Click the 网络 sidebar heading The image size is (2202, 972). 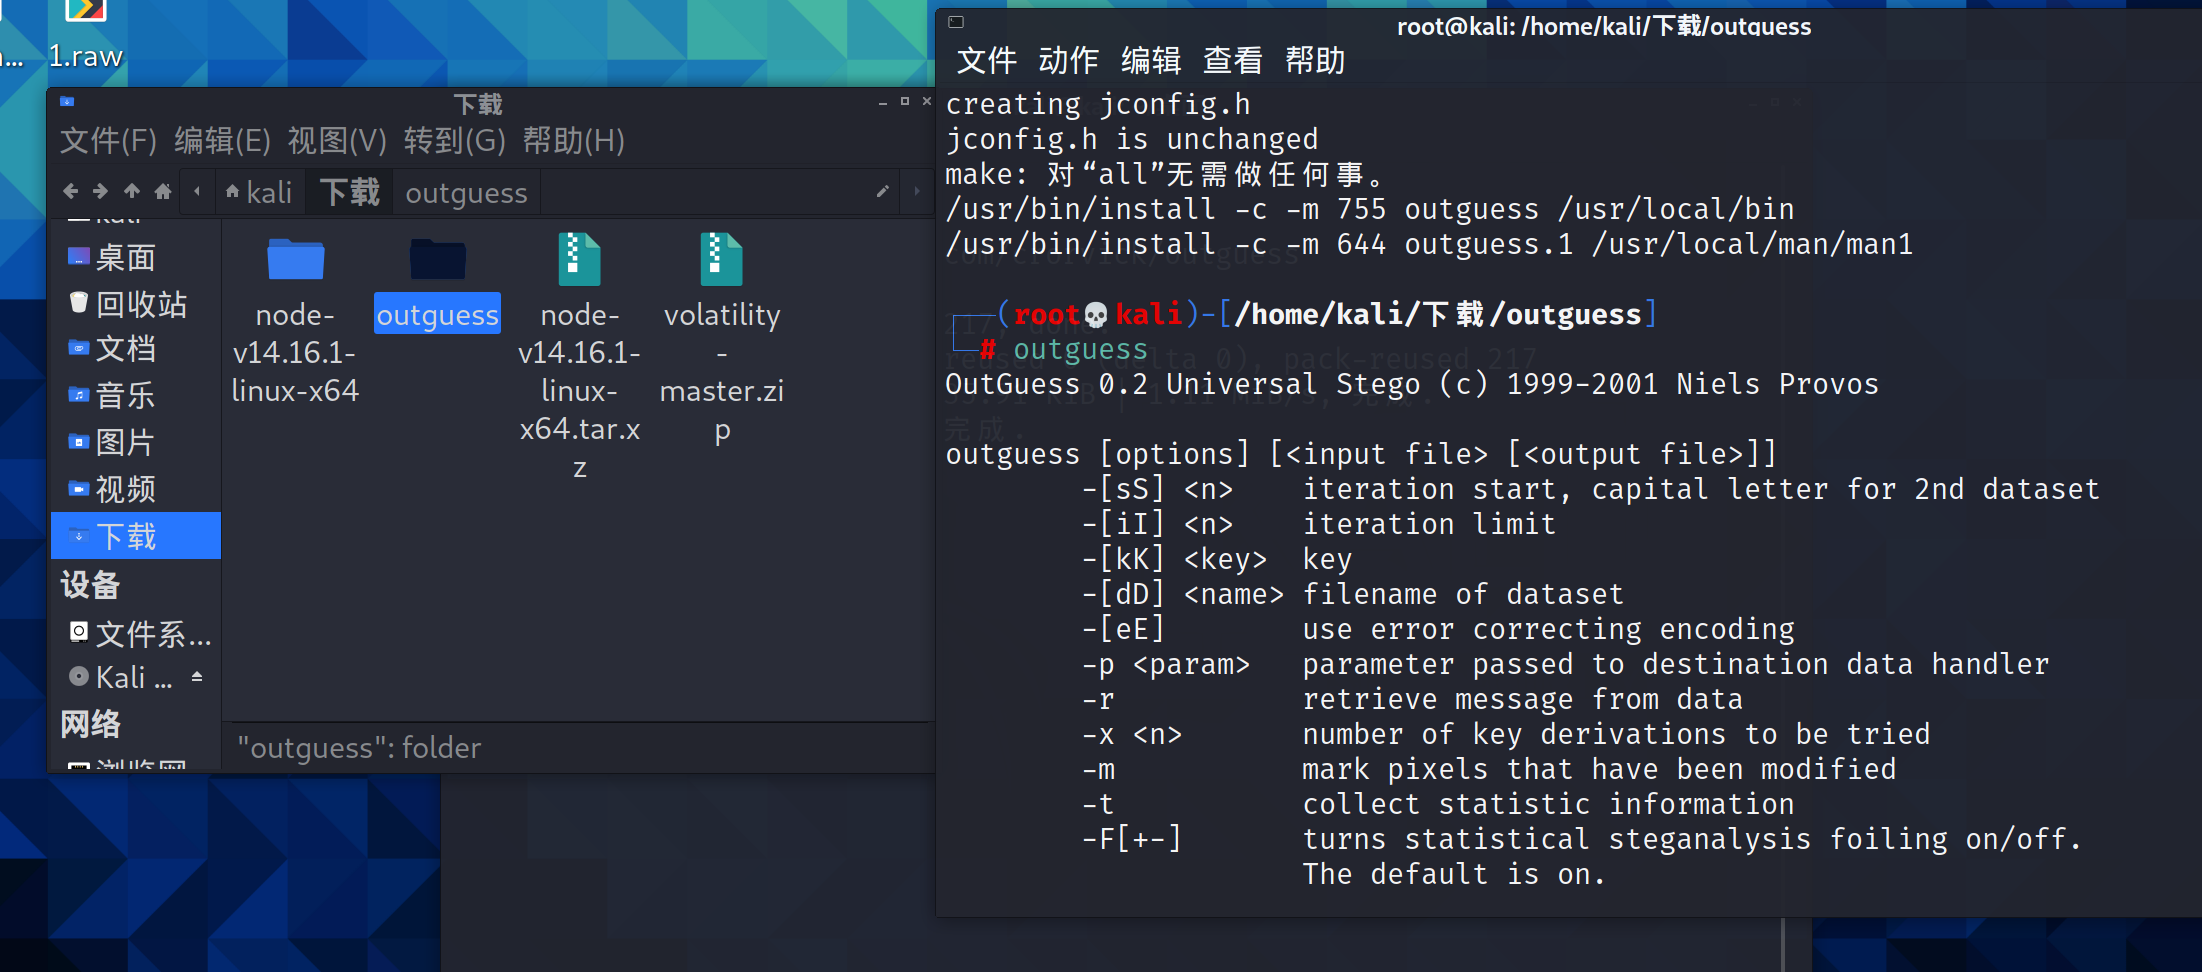coord(90,723)
